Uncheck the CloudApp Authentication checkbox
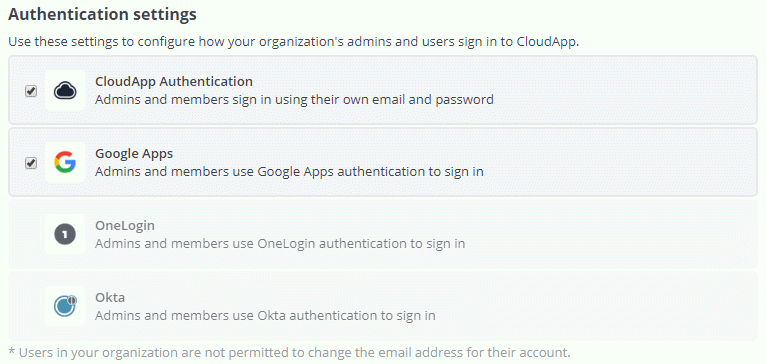Image resolution: width=766 pixels, height=364 pixels. 31,91
